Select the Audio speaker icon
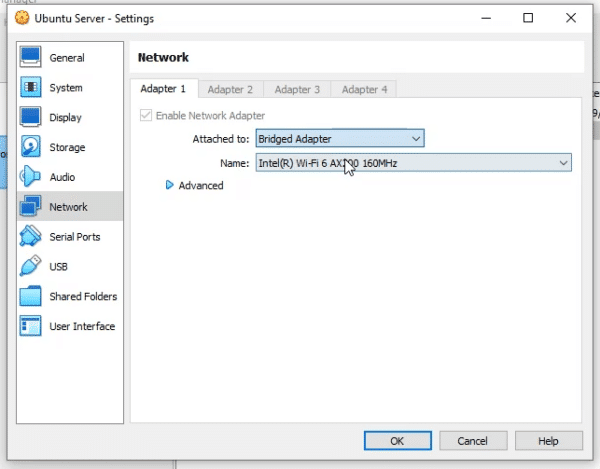The width and height of the screenshot is (600, 469). coord(31,177)
